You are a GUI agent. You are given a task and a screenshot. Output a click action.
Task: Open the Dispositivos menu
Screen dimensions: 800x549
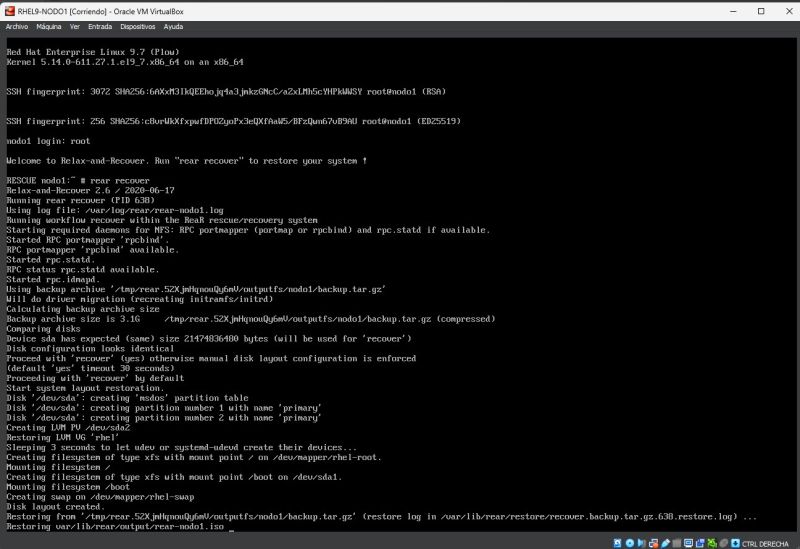point(138,27)
